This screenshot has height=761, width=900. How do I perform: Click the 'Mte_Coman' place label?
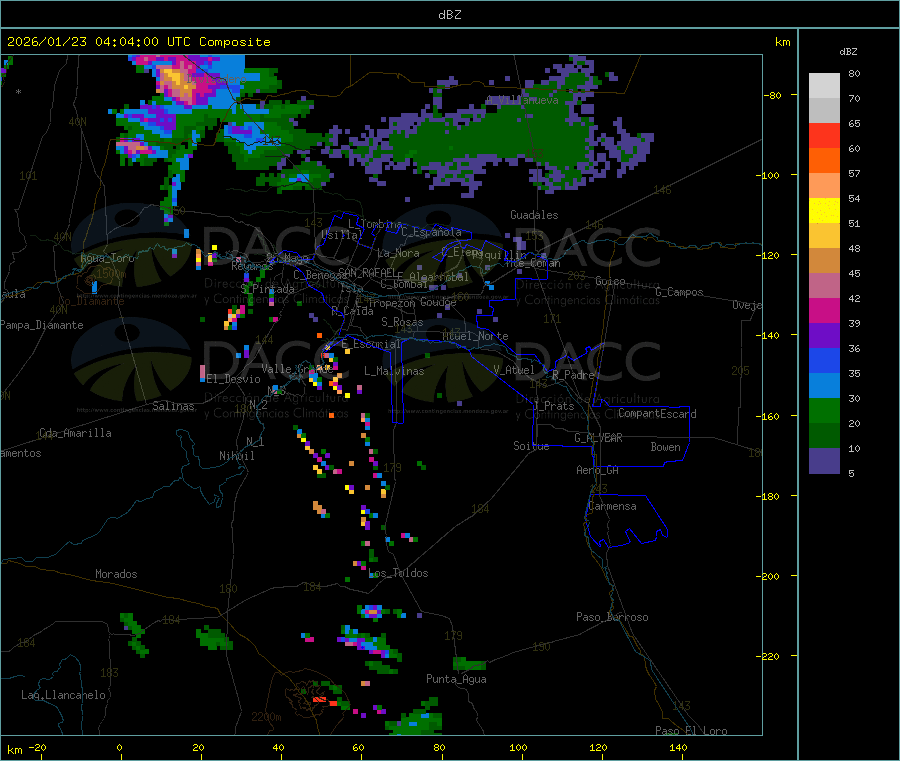point(533,263)
